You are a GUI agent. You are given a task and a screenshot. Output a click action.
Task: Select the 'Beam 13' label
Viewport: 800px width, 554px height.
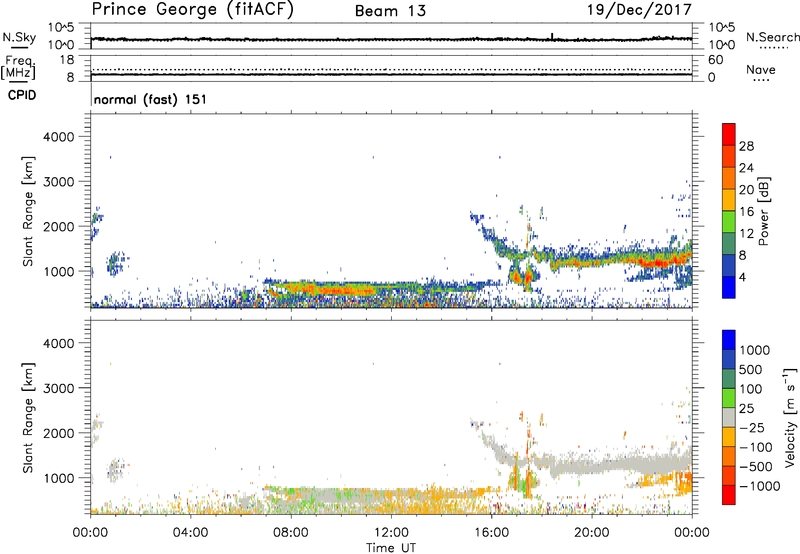click(390, 11)
